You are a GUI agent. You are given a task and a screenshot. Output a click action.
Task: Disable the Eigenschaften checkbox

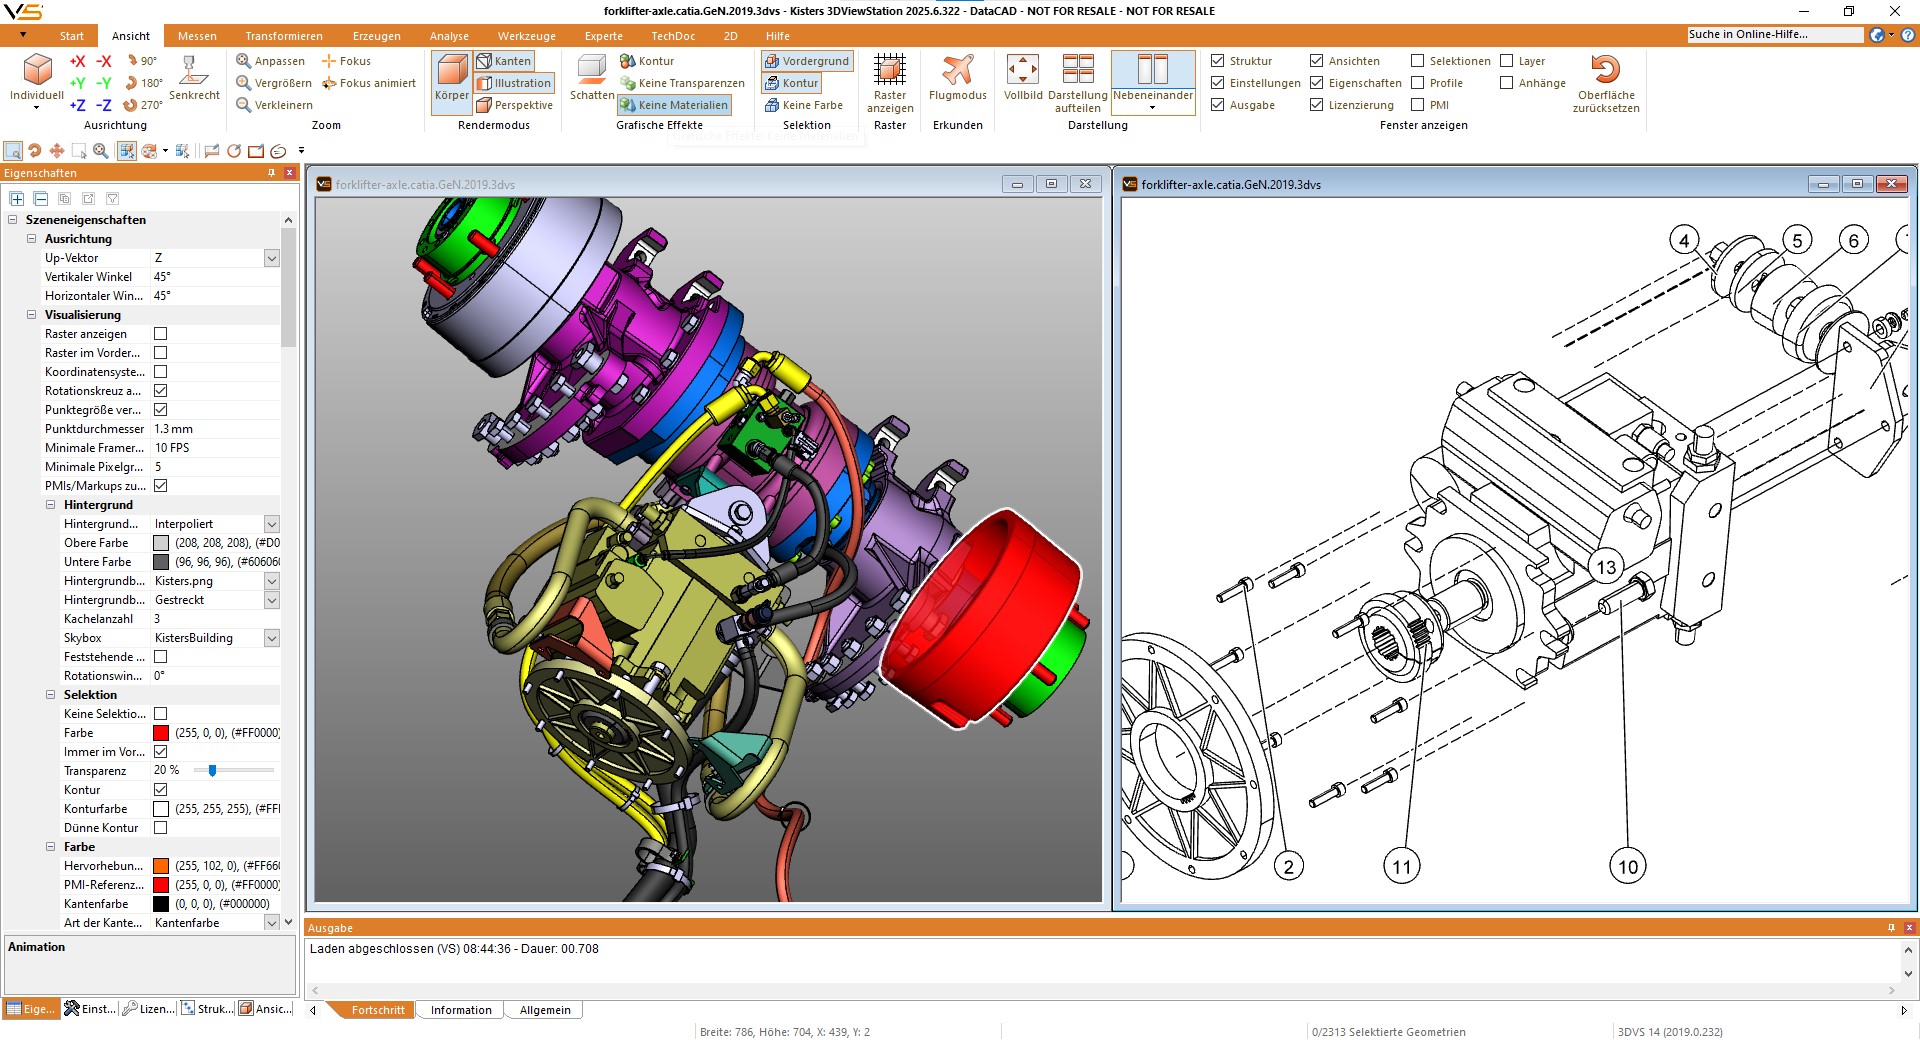coord(1318,83)
